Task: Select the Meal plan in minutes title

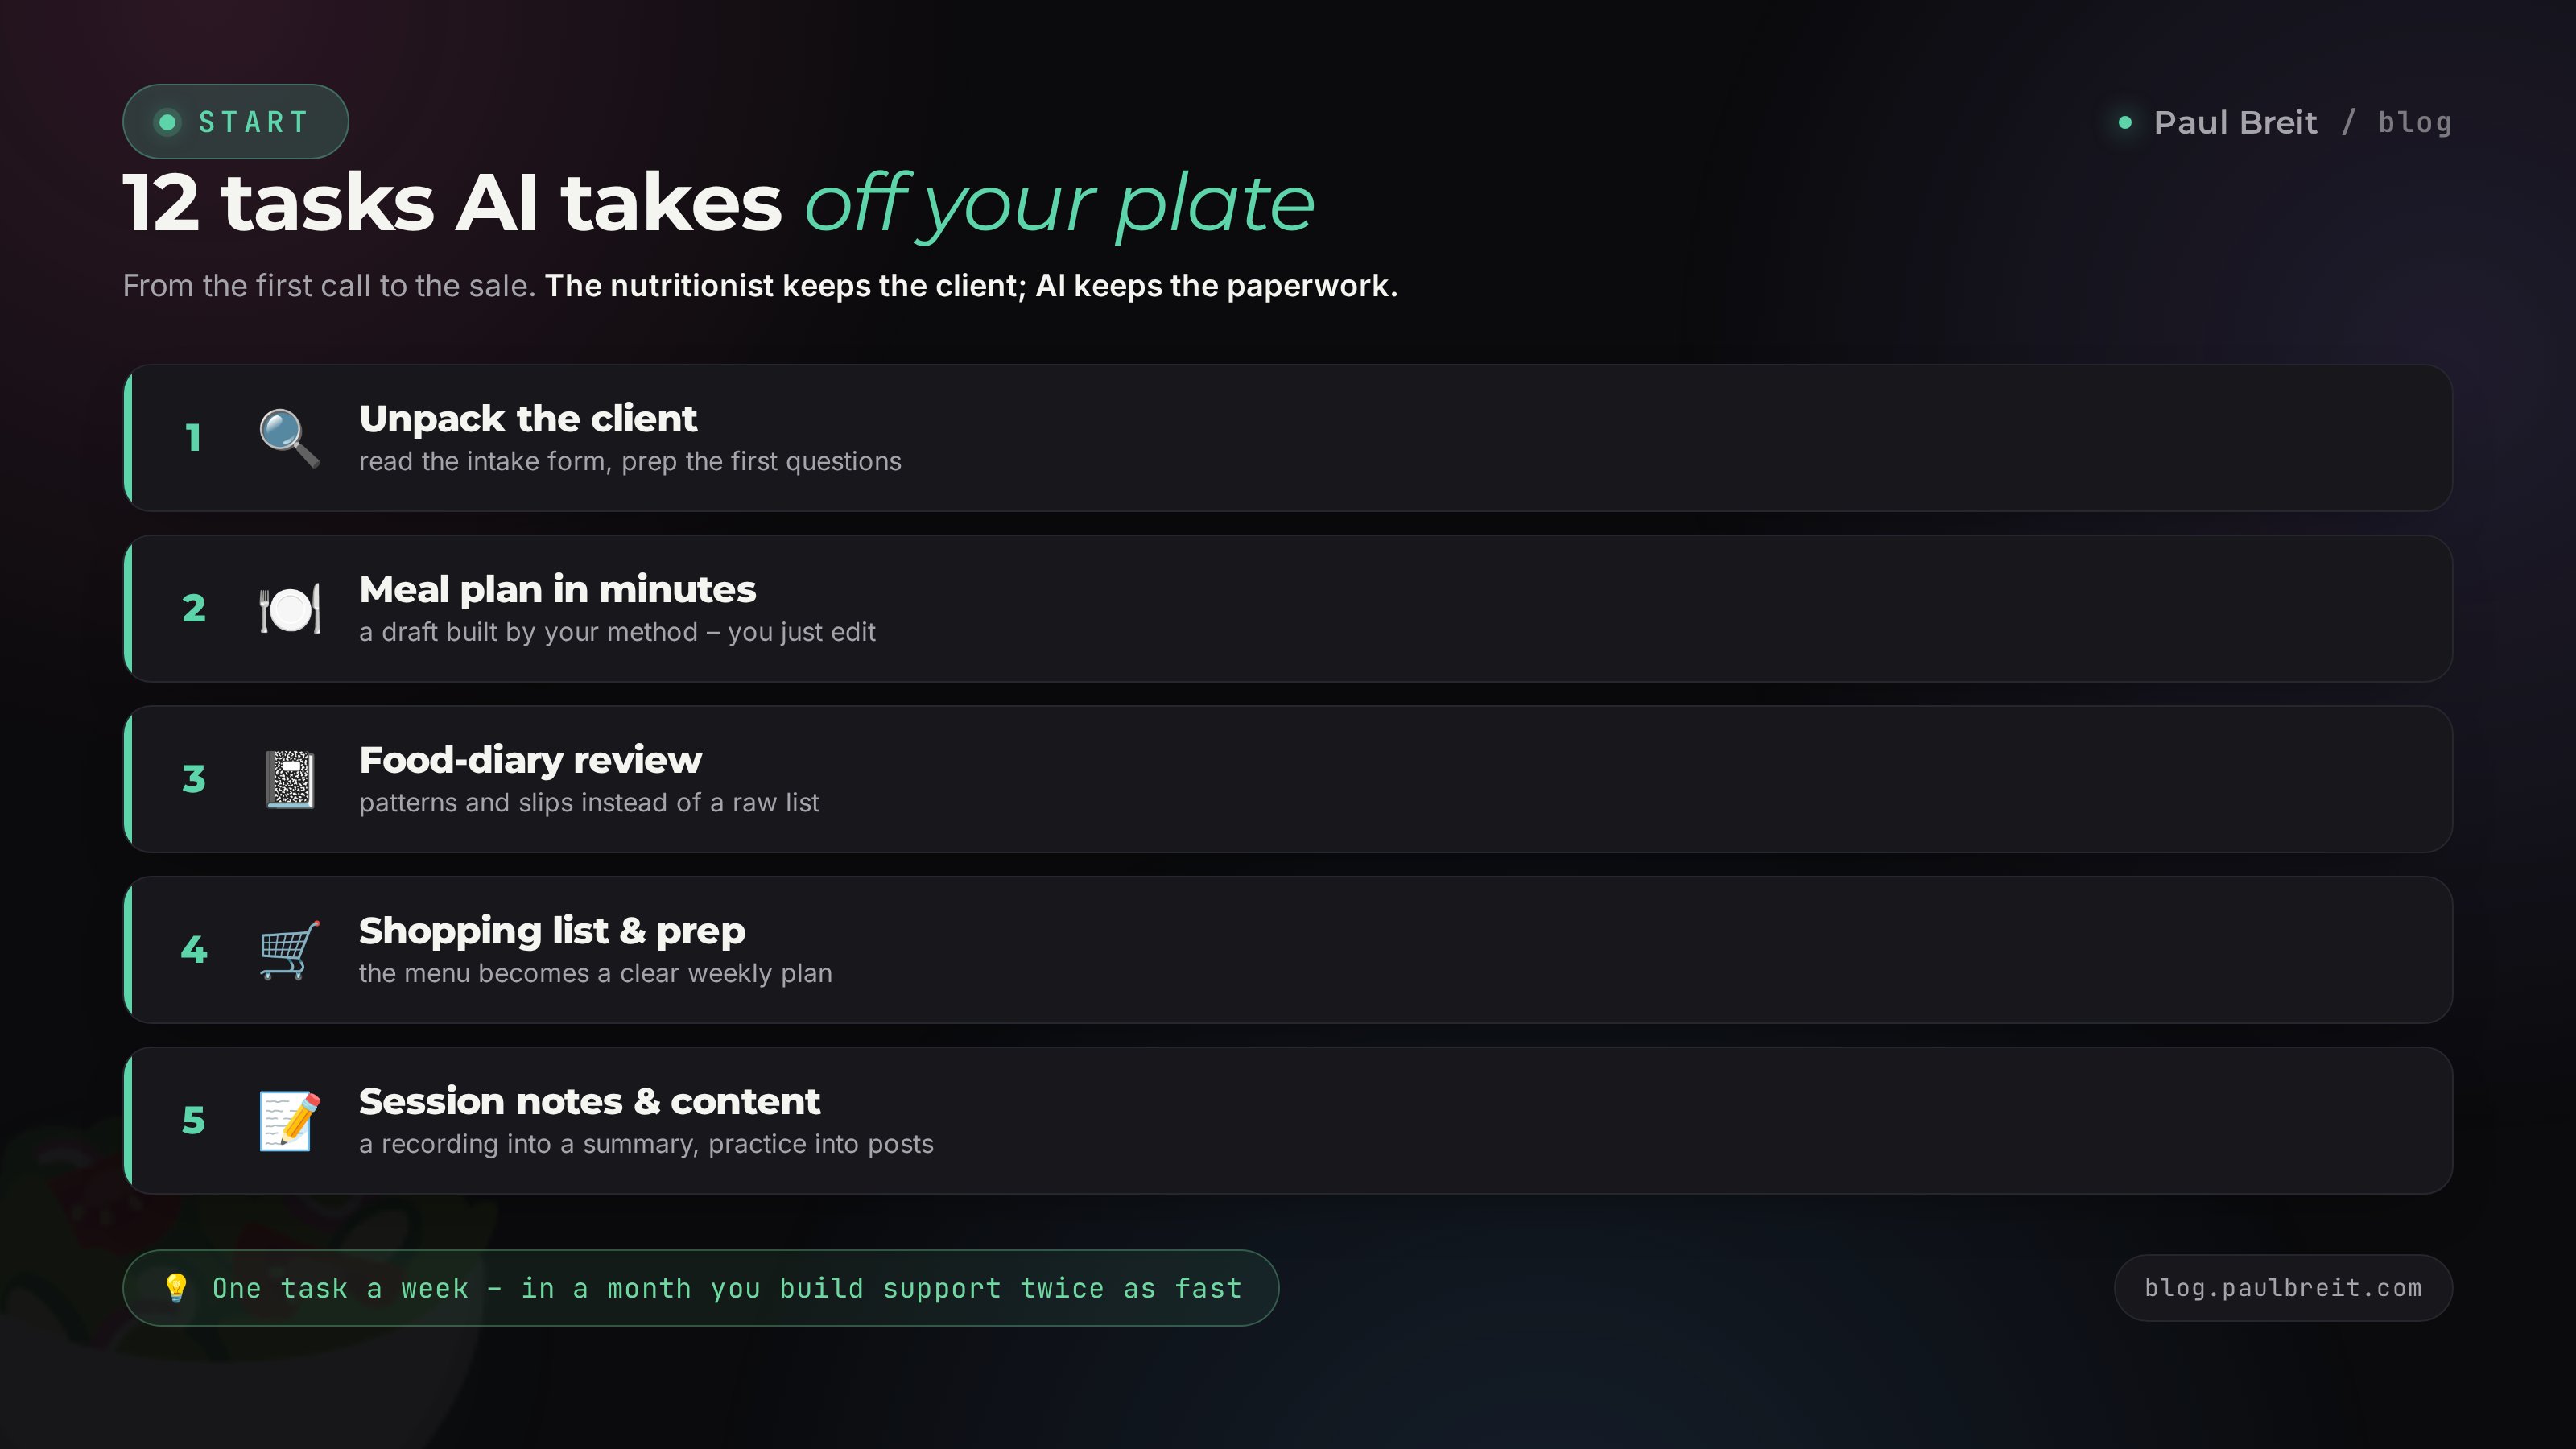Action: click(x=558, y=590)
